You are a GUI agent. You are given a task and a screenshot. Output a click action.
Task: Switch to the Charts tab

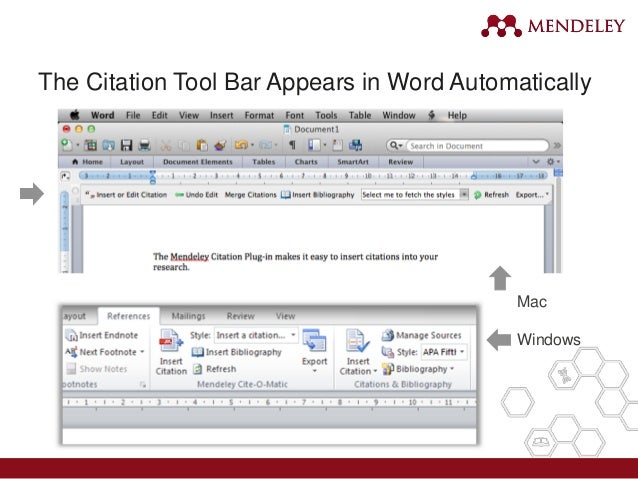306,162
